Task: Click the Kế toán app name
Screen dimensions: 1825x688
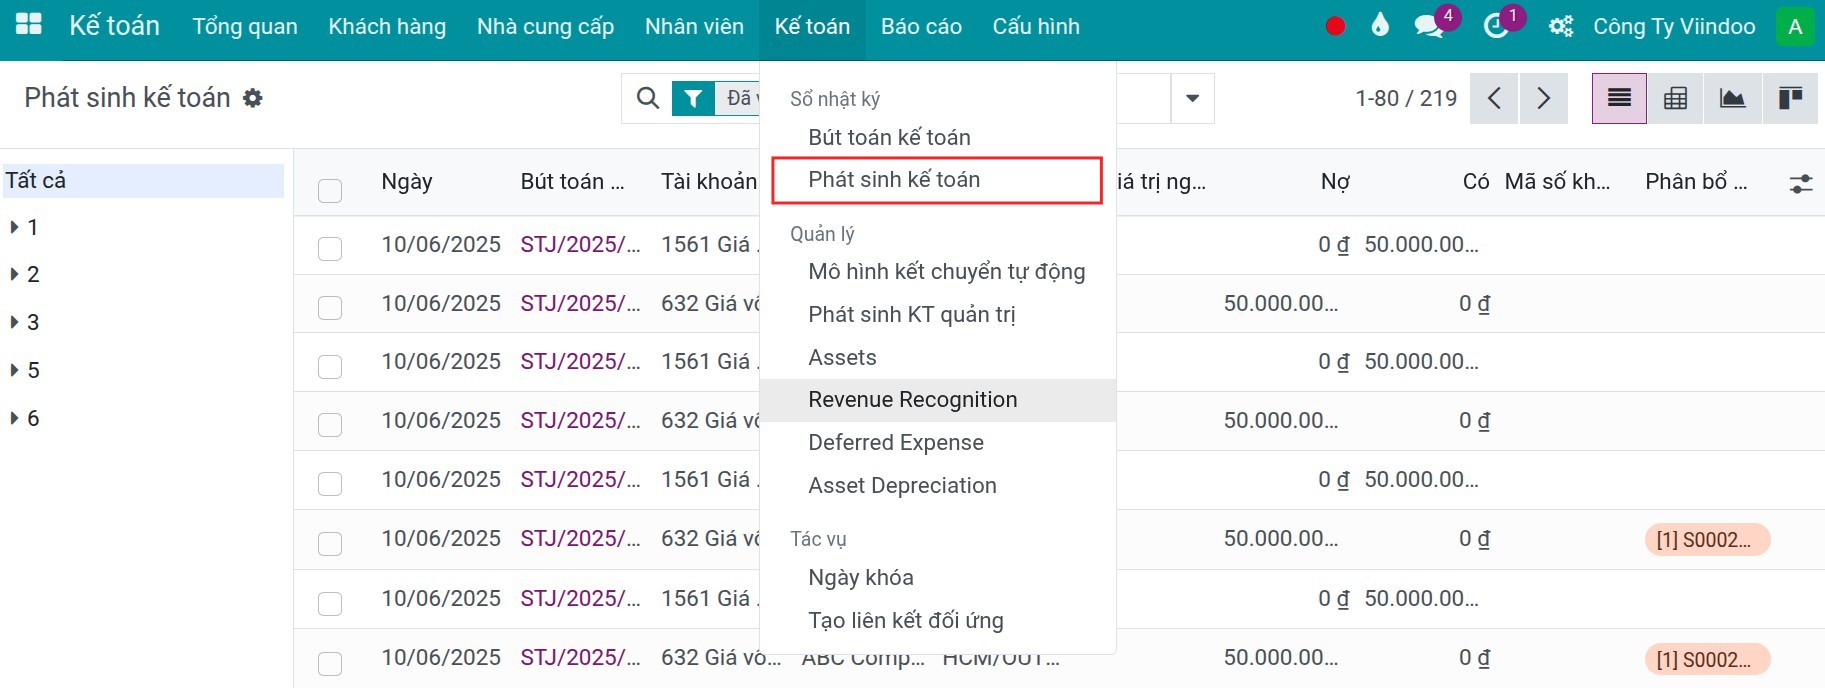Action: [114, 26]
